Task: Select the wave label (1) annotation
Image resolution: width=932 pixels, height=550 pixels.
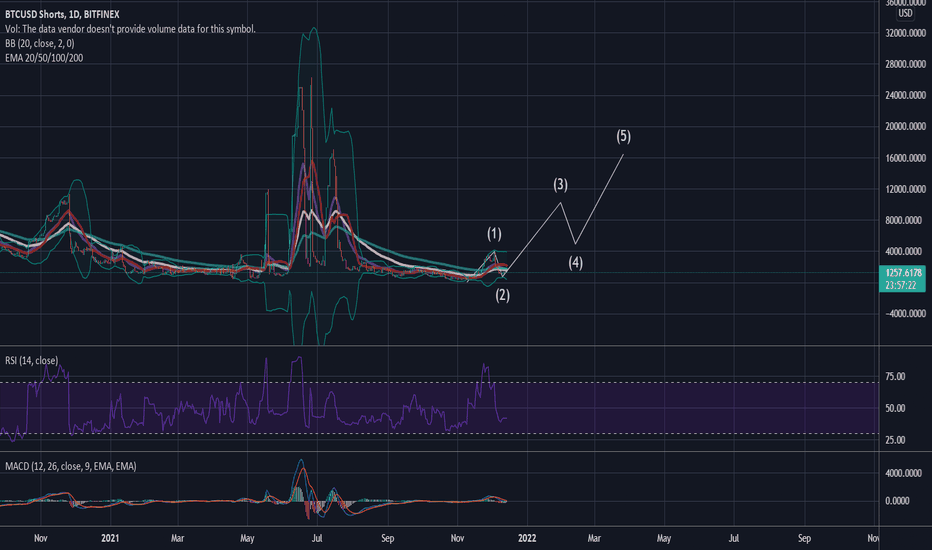Action: click(x=495, y=234)
